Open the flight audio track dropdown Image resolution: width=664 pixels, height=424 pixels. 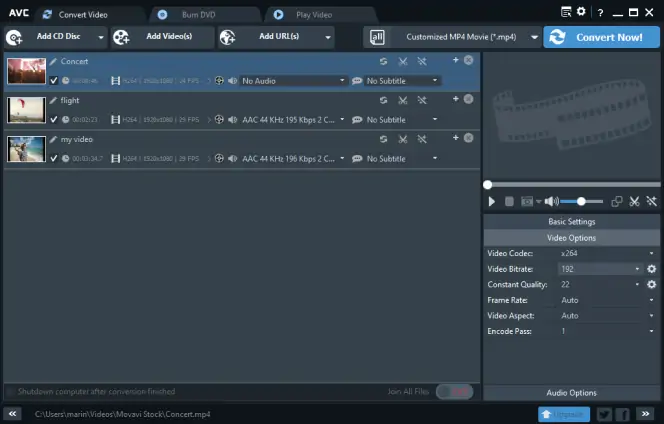[293, 120]
